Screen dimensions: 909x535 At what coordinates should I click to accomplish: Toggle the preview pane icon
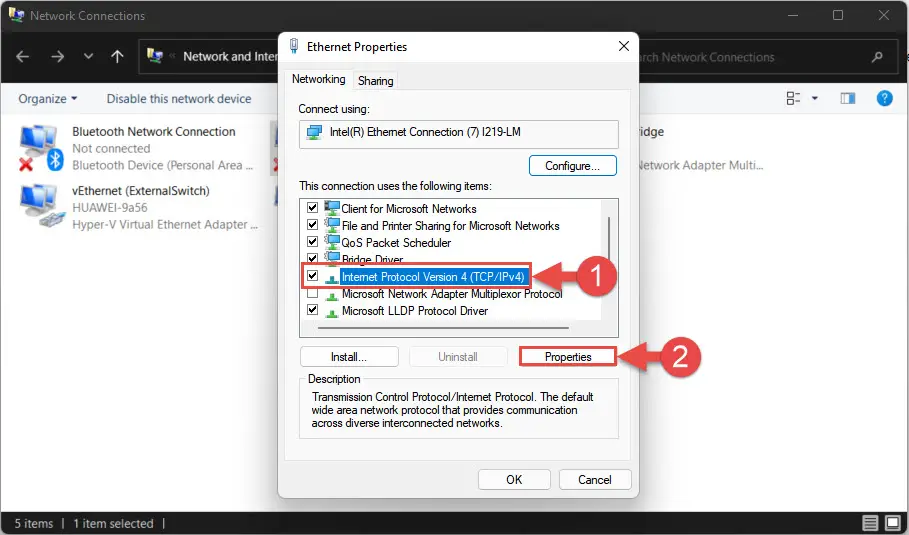click(x=848, y=99)
